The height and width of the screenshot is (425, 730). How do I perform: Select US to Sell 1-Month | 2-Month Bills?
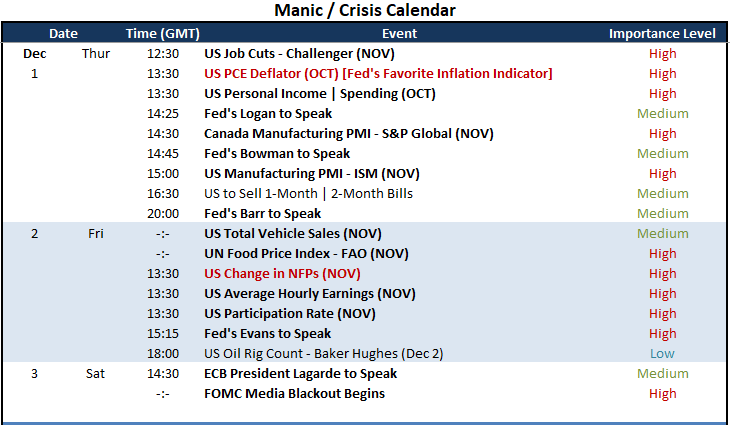pyautogui.click(x=308, y=194)
